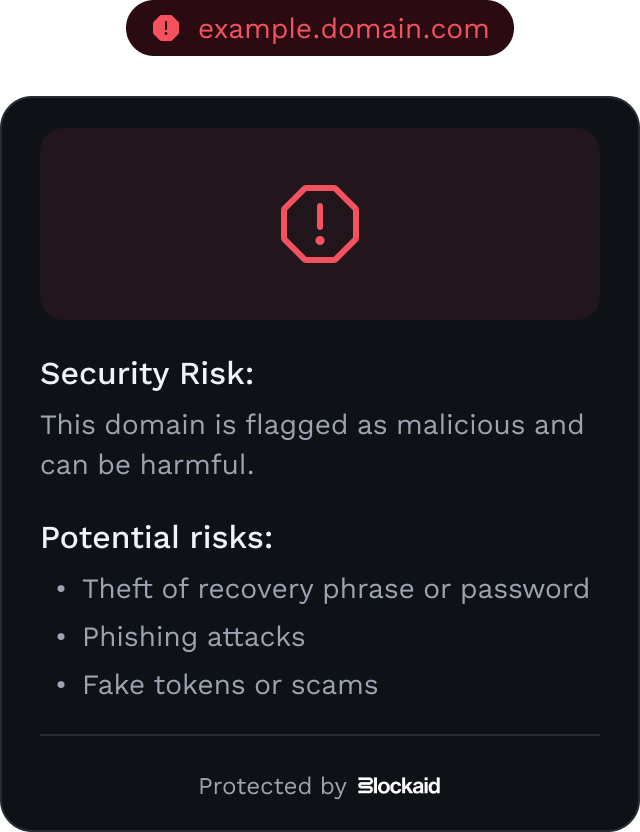Select the 'Phishing attacks' list item
The height and width of the screenshot is (832, 640).
(194, 637)
